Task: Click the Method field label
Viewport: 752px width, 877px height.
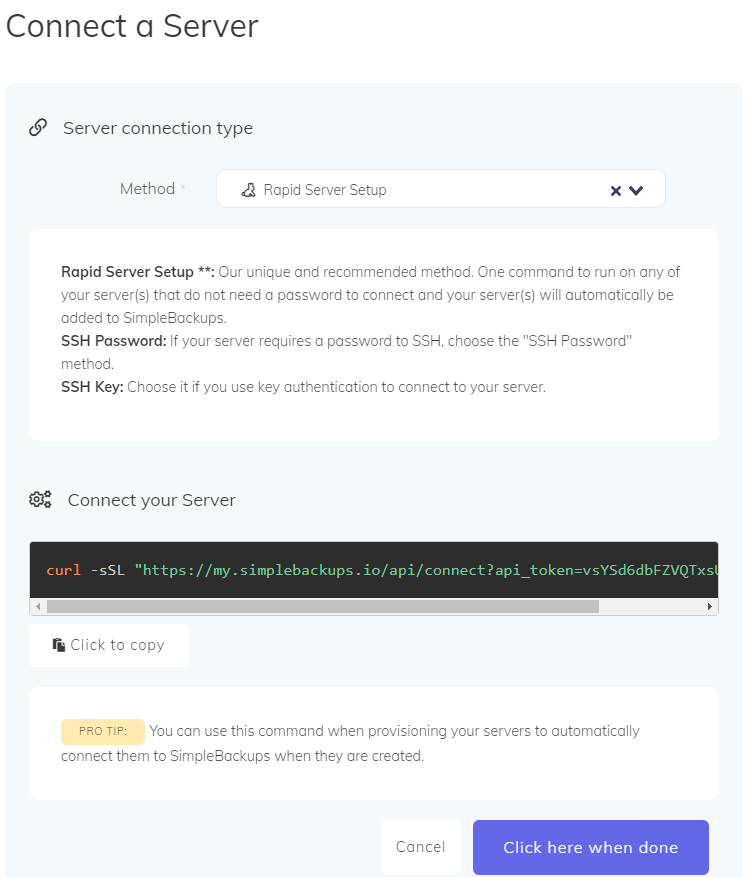Action: [x=148, y=189]
